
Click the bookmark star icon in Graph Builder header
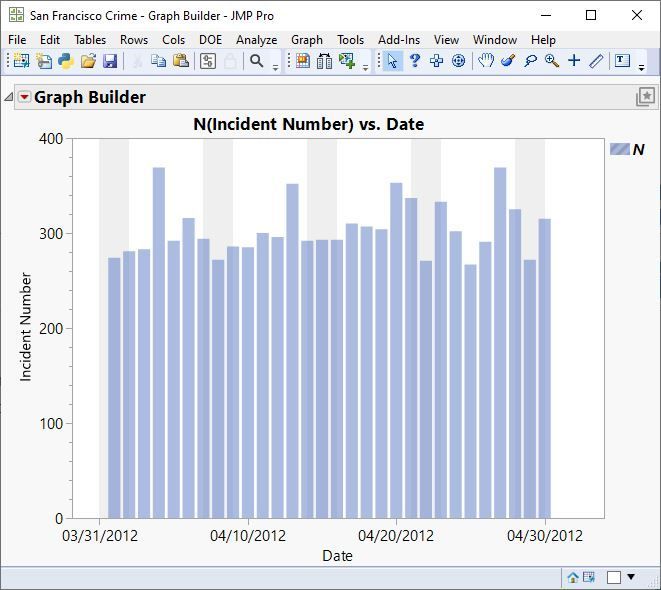coord(645,97)
